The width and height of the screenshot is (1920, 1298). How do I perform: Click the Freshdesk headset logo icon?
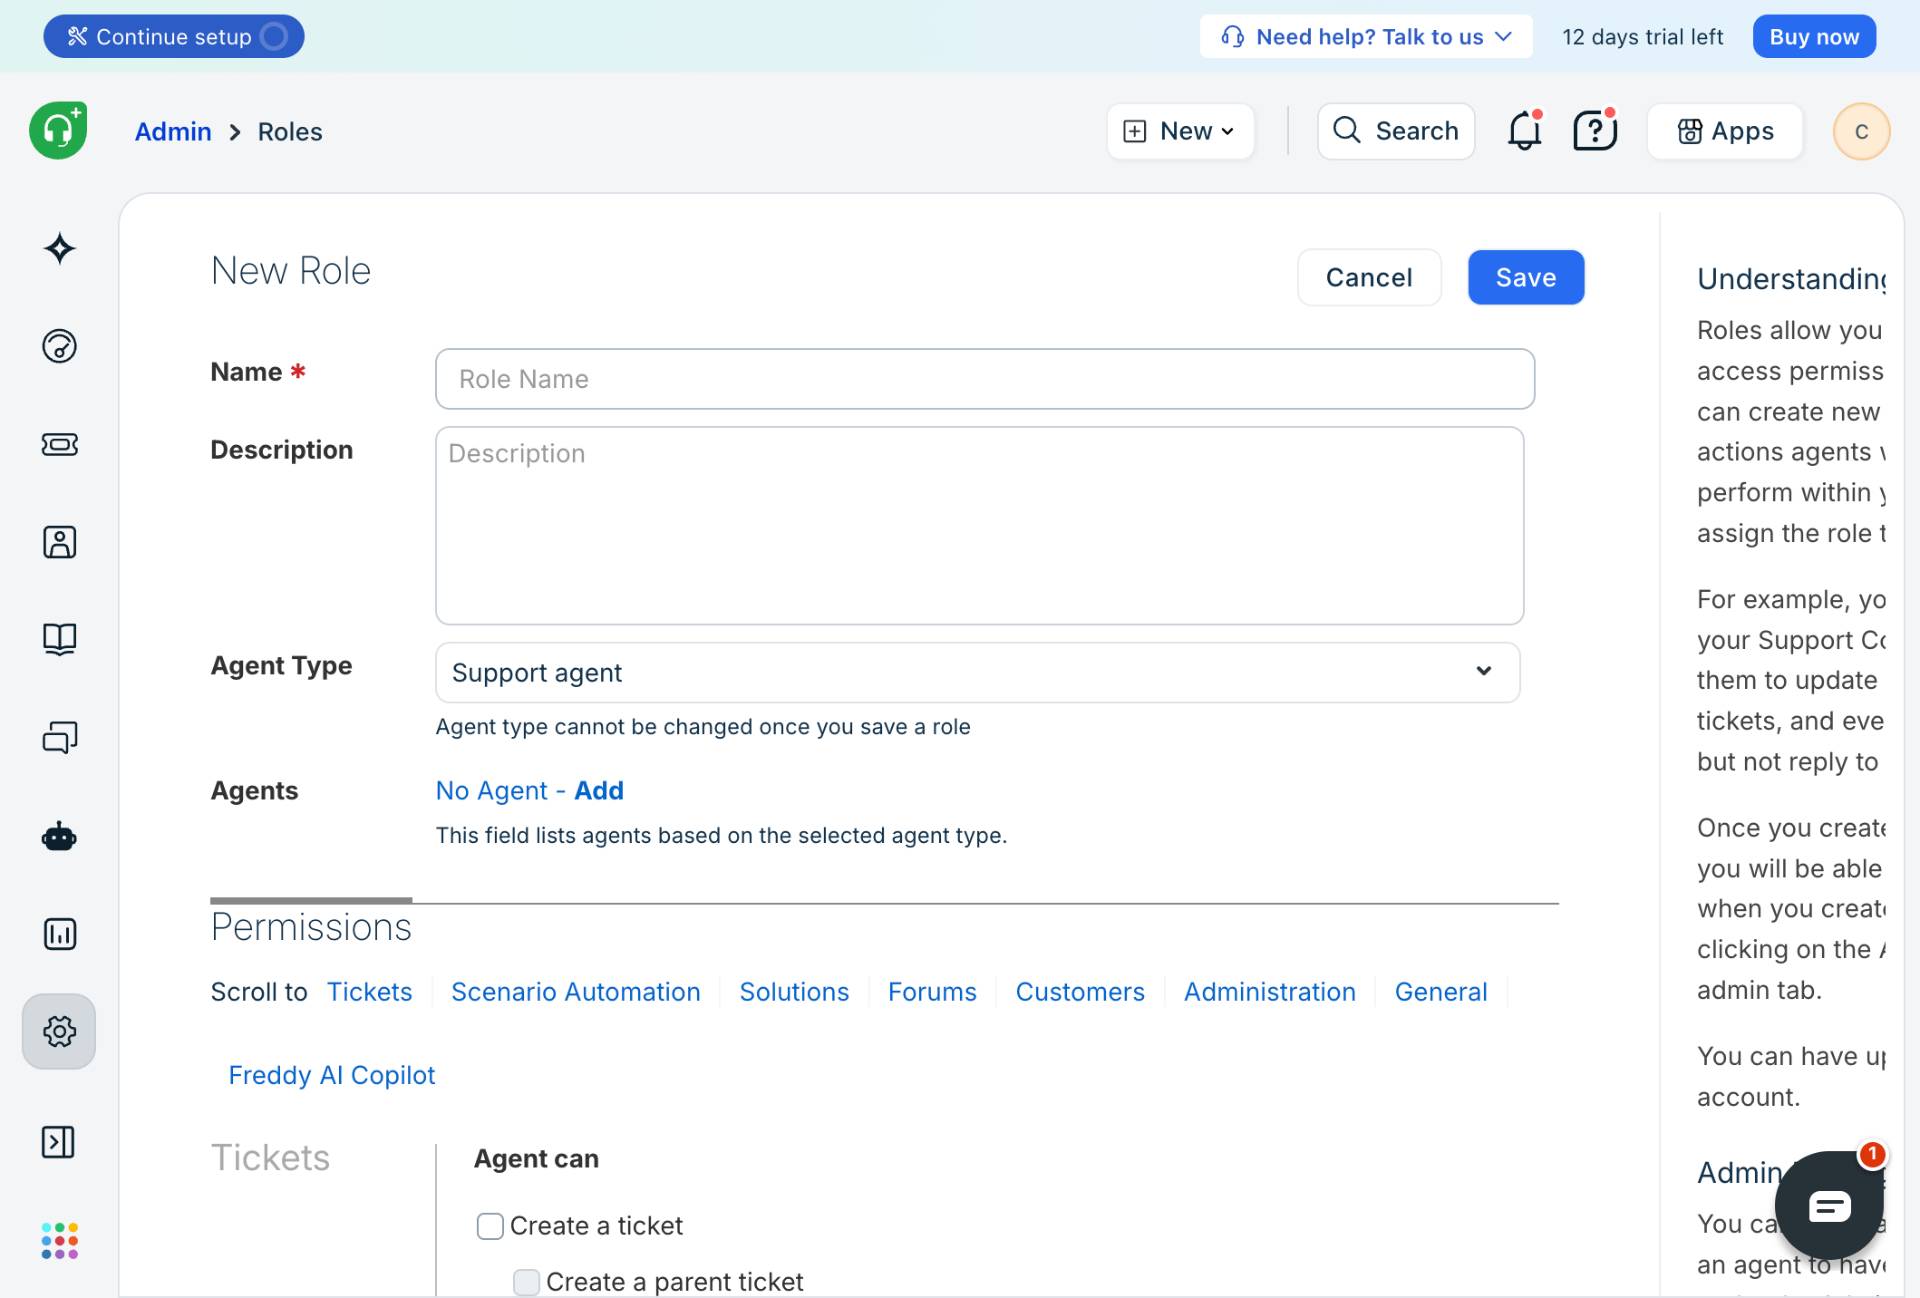coord(58,131)
